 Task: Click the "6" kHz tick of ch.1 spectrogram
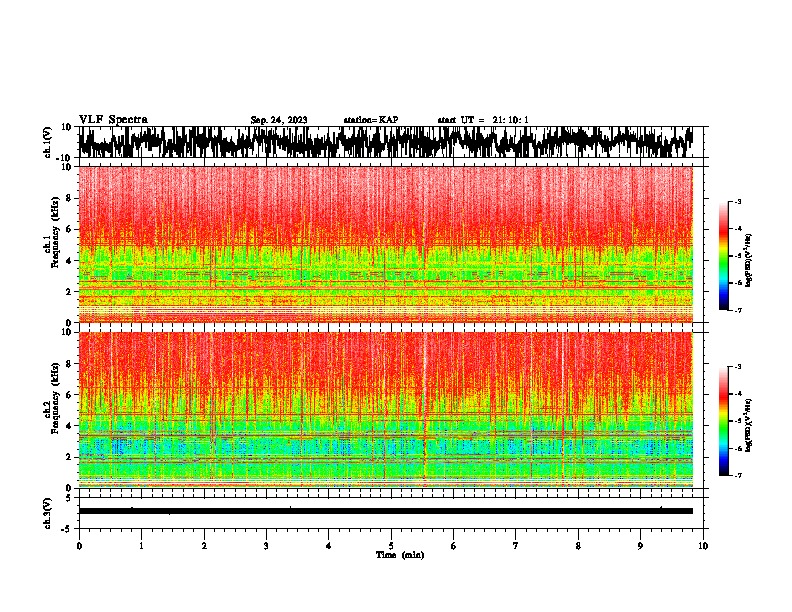69,229
